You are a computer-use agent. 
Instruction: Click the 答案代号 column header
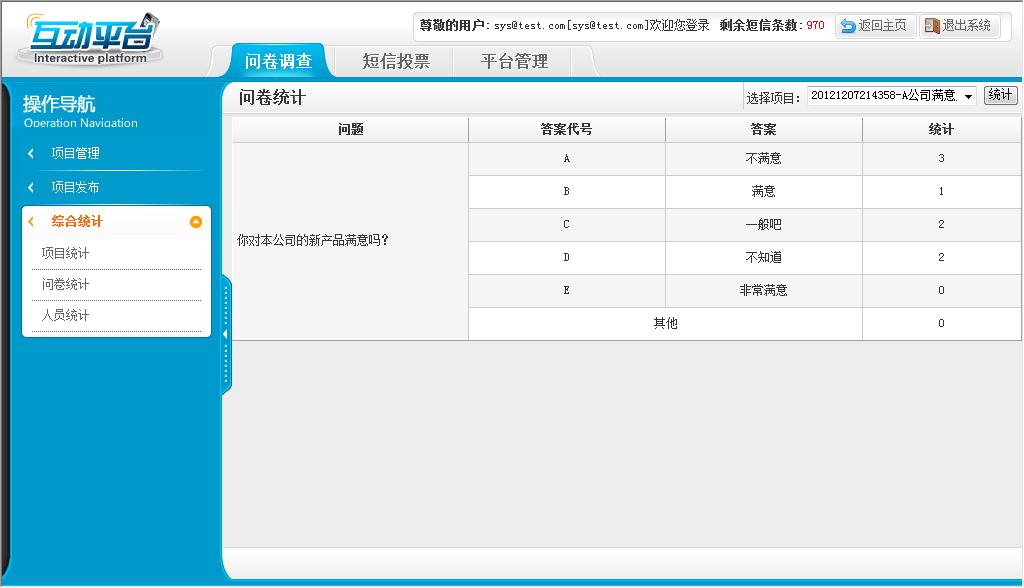tap(567, 129)
